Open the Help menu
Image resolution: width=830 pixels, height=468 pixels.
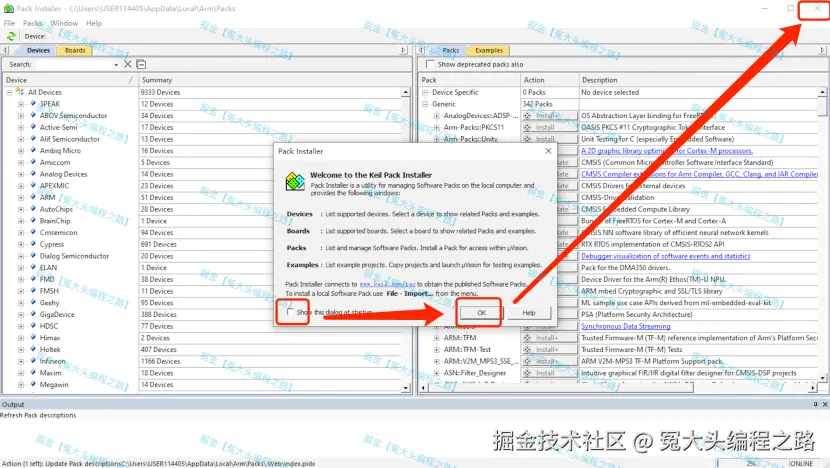[x=94, y=23]
